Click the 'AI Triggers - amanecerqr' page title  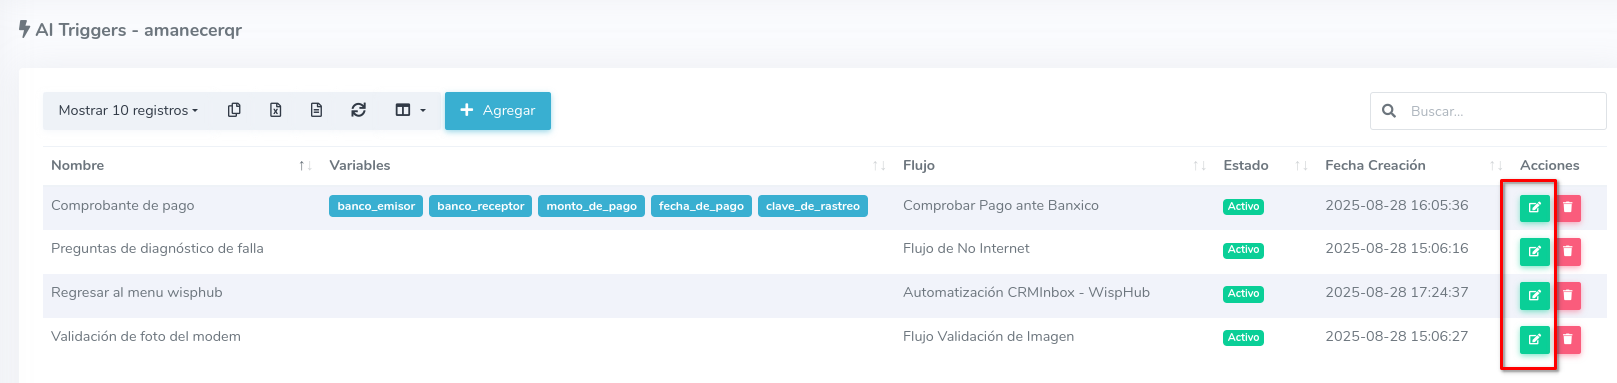pos(138,30)
